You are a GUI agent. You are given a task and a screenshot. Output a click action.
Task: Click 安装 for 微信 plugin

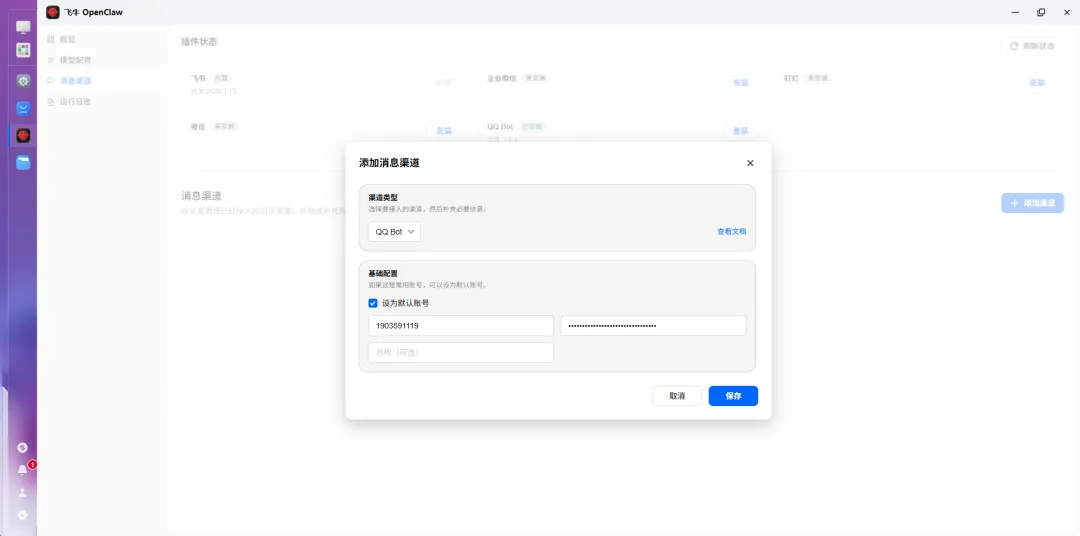point(444,131)
